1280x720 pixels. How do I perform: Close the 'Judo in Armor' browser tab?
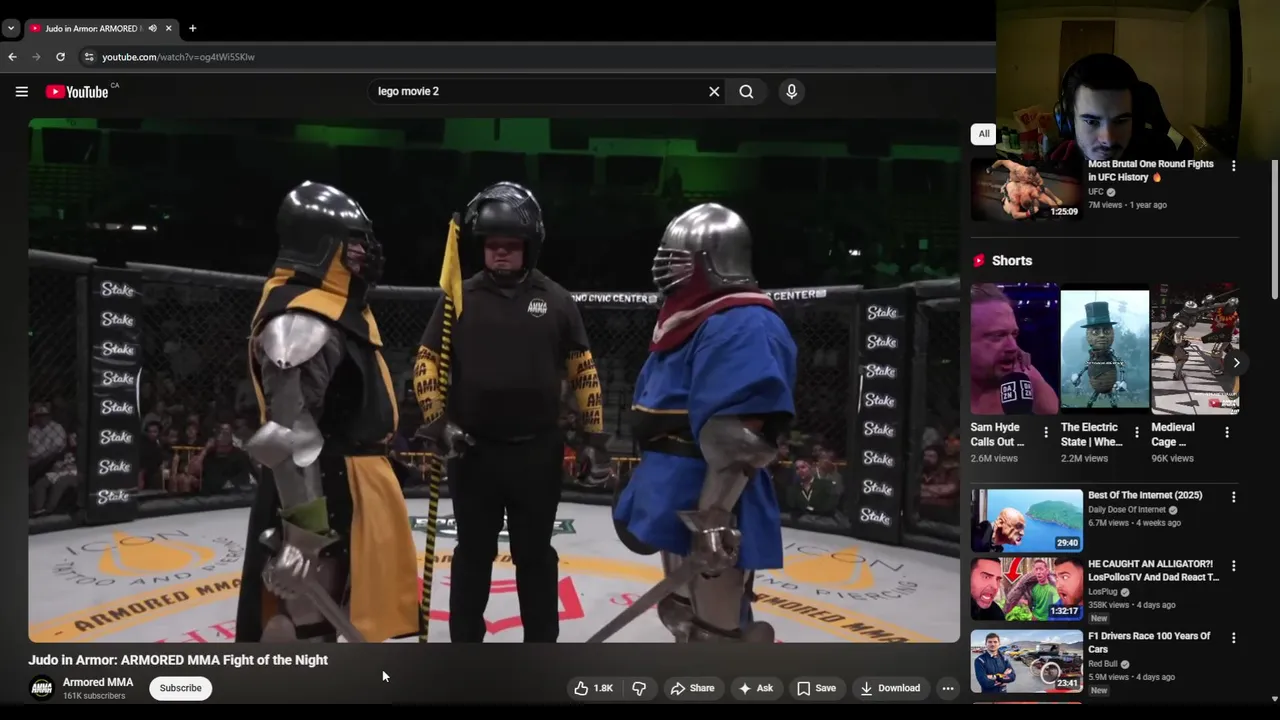point(169,28)
